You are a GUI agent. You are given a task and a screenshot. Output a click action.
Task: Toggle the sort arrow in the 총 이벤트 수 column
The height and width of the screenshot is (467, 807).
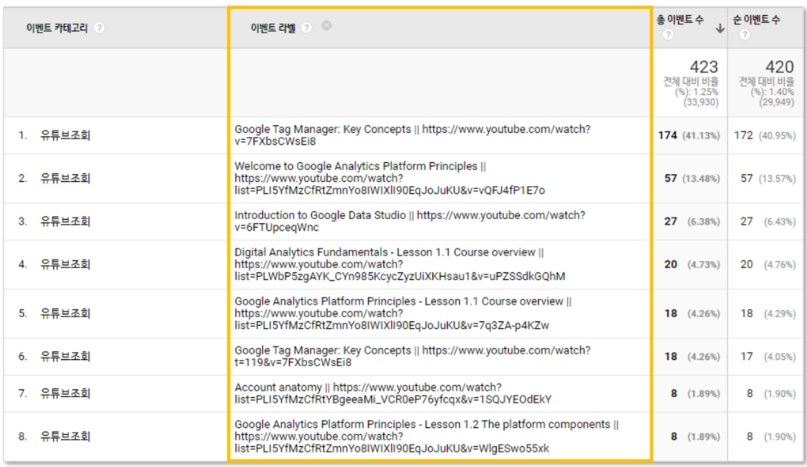[x=720, y=29]
